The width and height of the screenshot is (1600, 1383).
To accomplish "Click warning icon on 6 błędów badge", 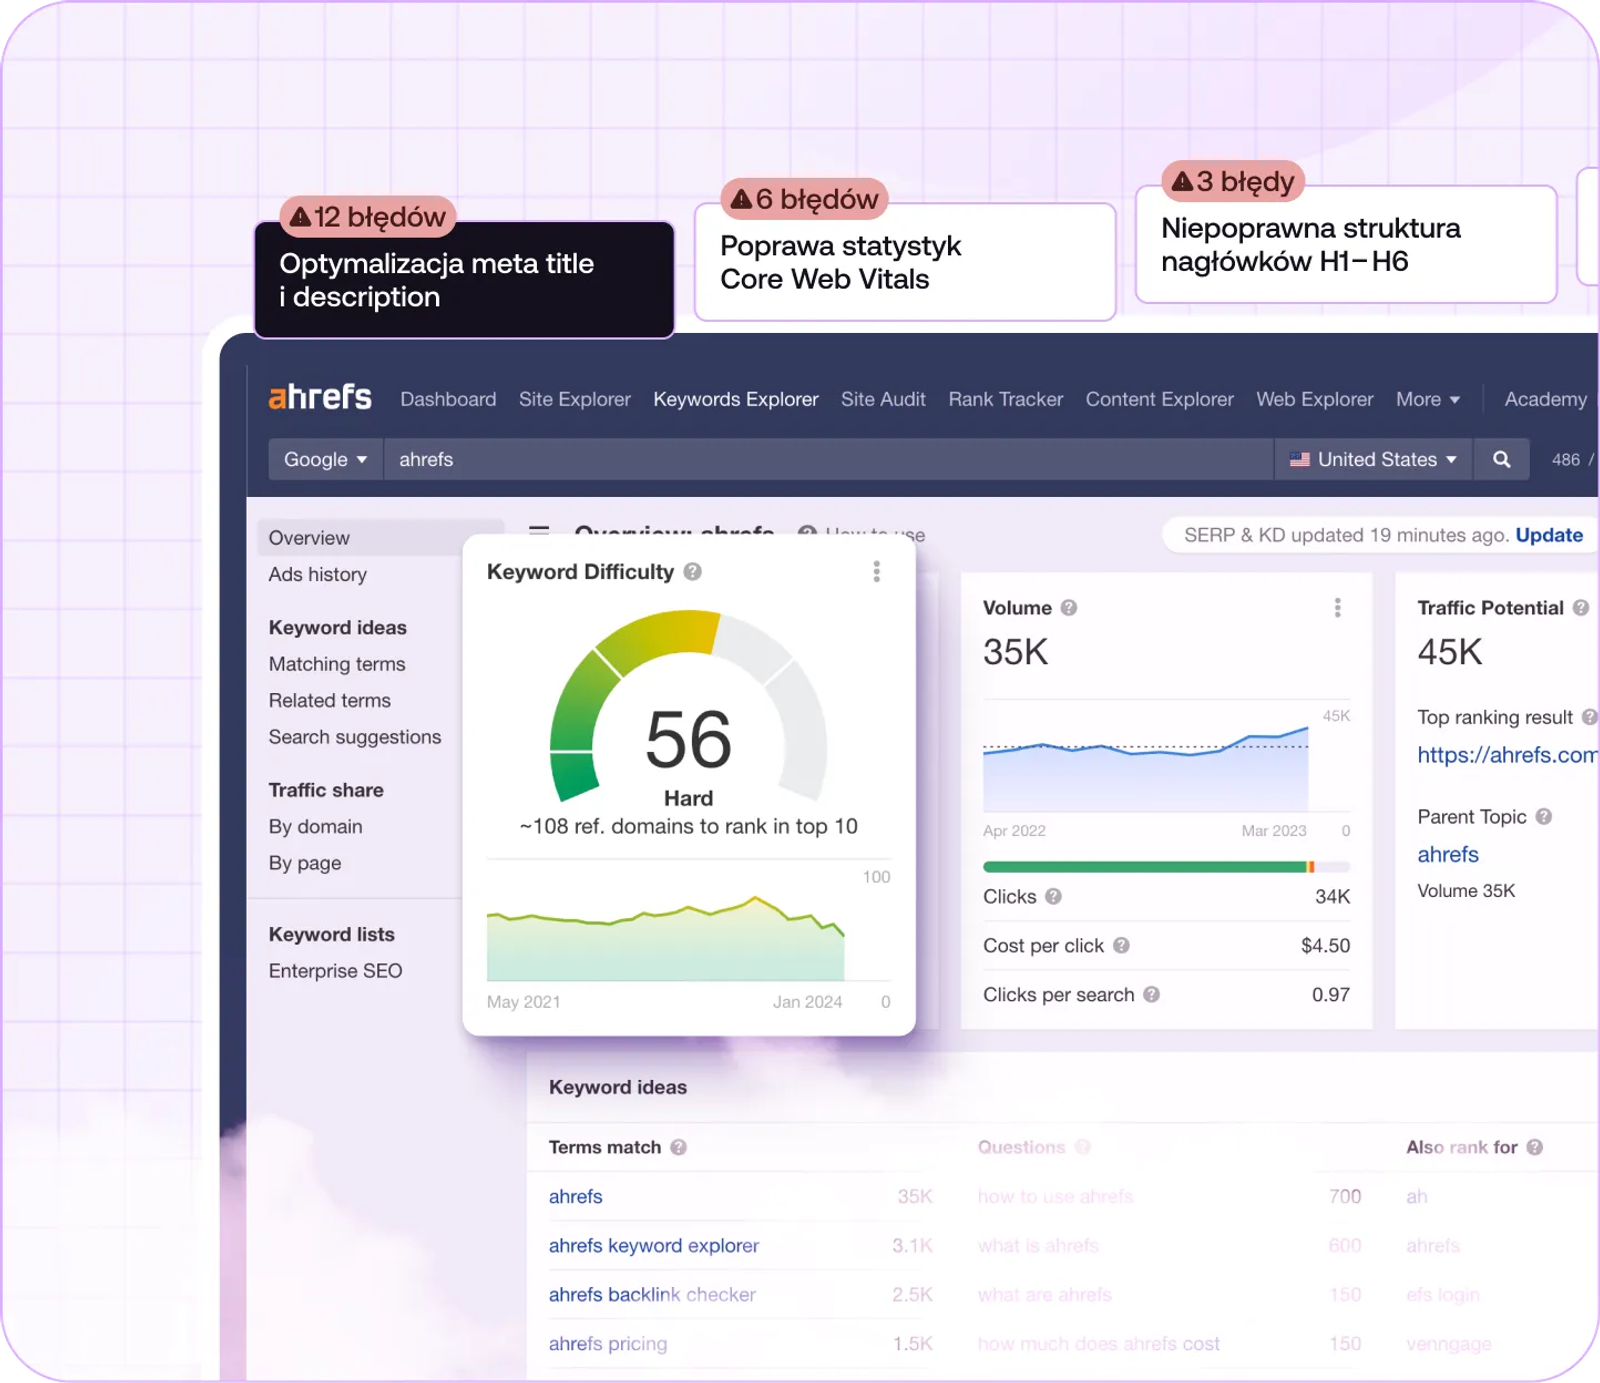I will coord(741,199).
